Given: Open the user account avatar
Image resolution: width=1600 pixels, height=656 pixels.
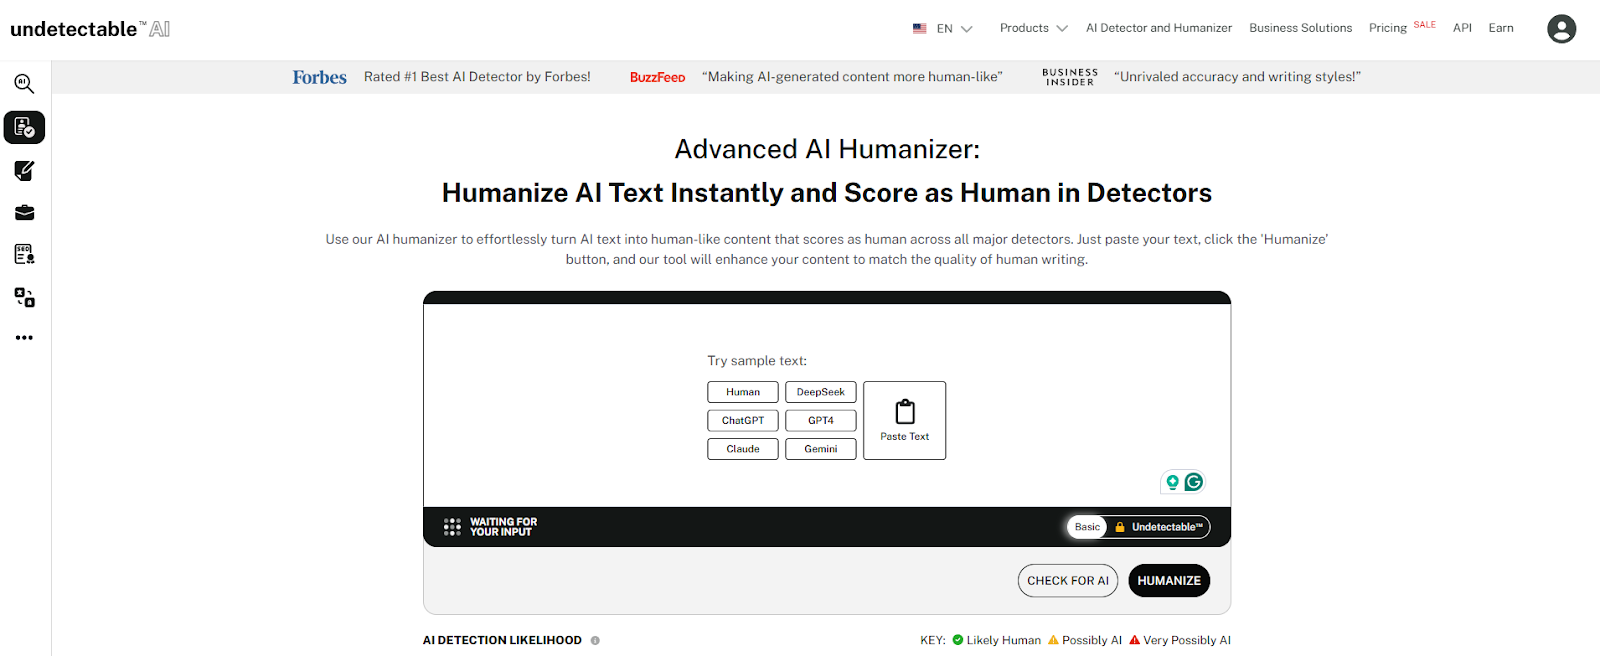Looking at the screenshot, I should coord(1561,29).
